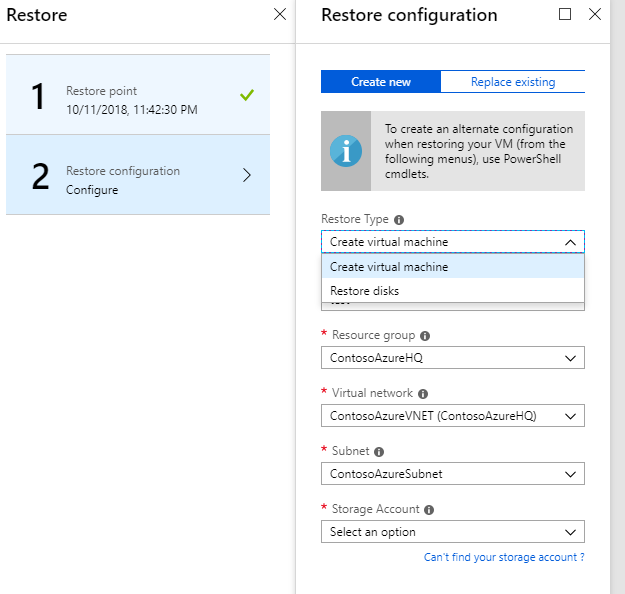
Task: Open the Resource group dropdown ContosoAzureHQ
Action: coord(453,358)
